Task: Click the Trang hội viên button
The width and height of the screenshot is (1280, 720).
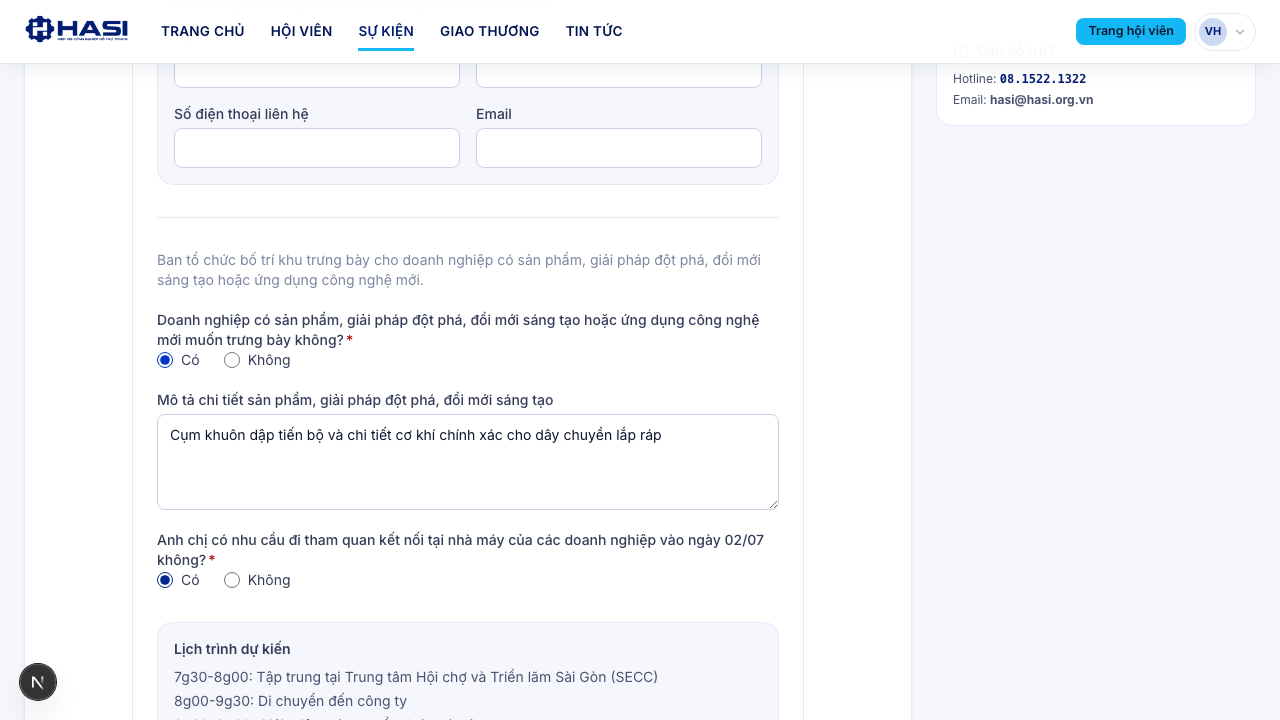Action: tap(1131, 31)
